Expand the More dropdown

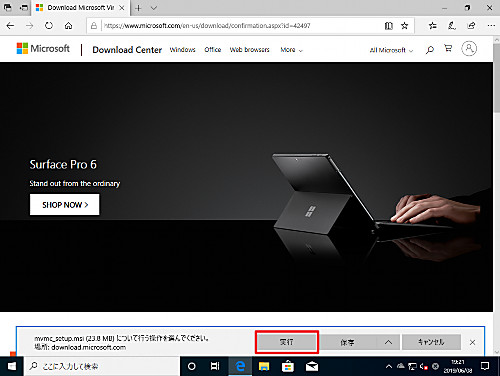(291, 50)
